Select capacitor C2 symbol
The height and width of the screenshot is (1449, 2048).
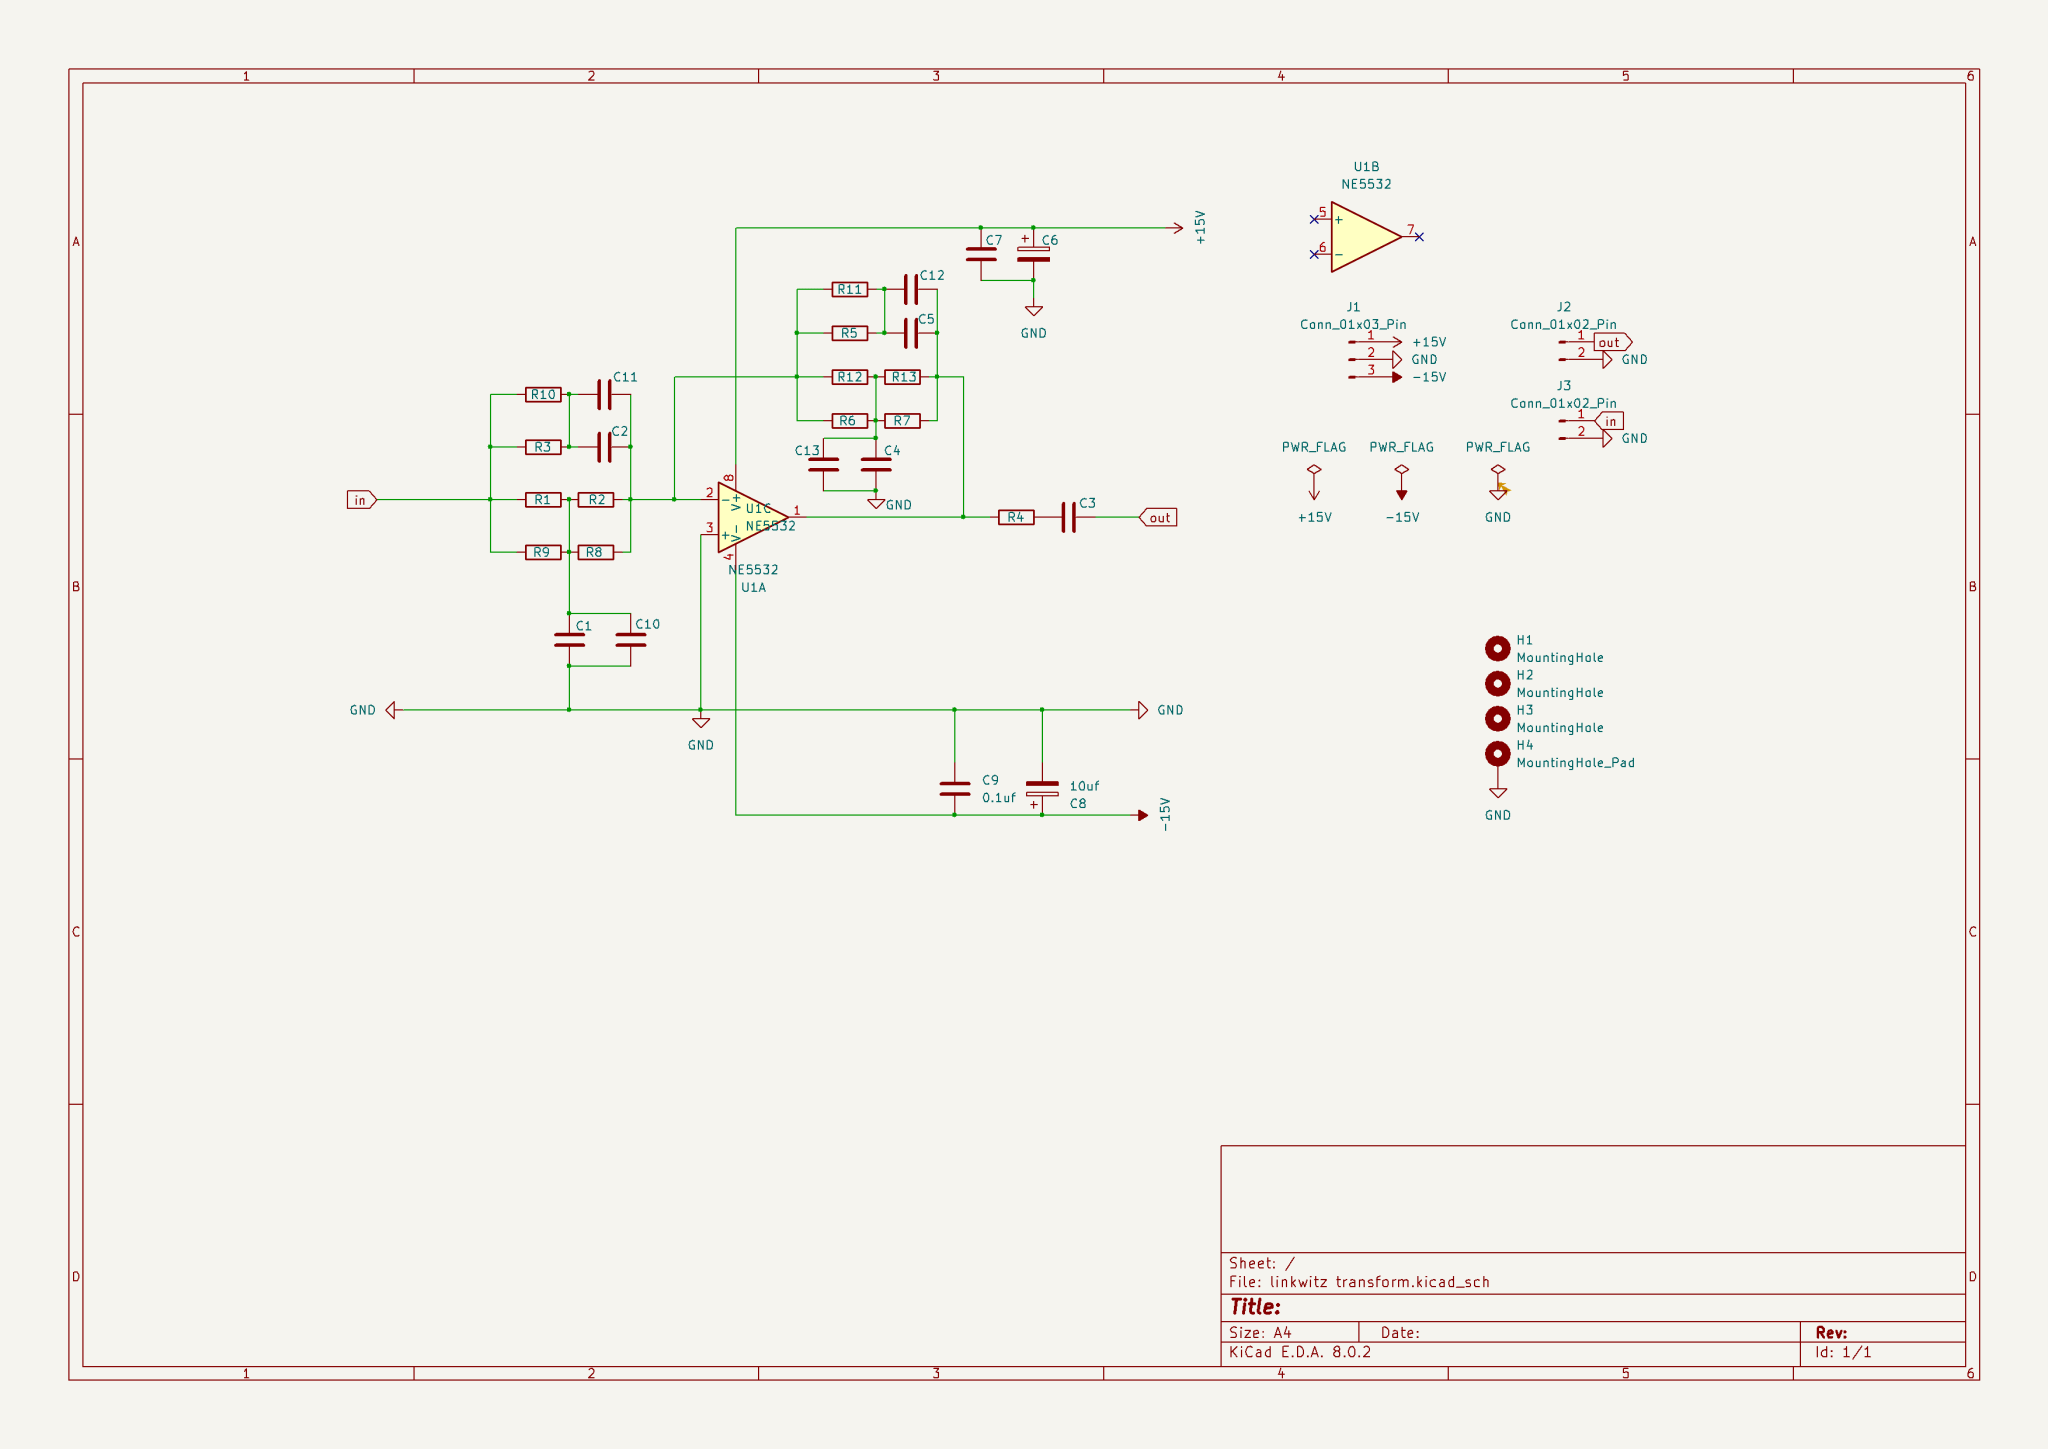pos(604,447)
